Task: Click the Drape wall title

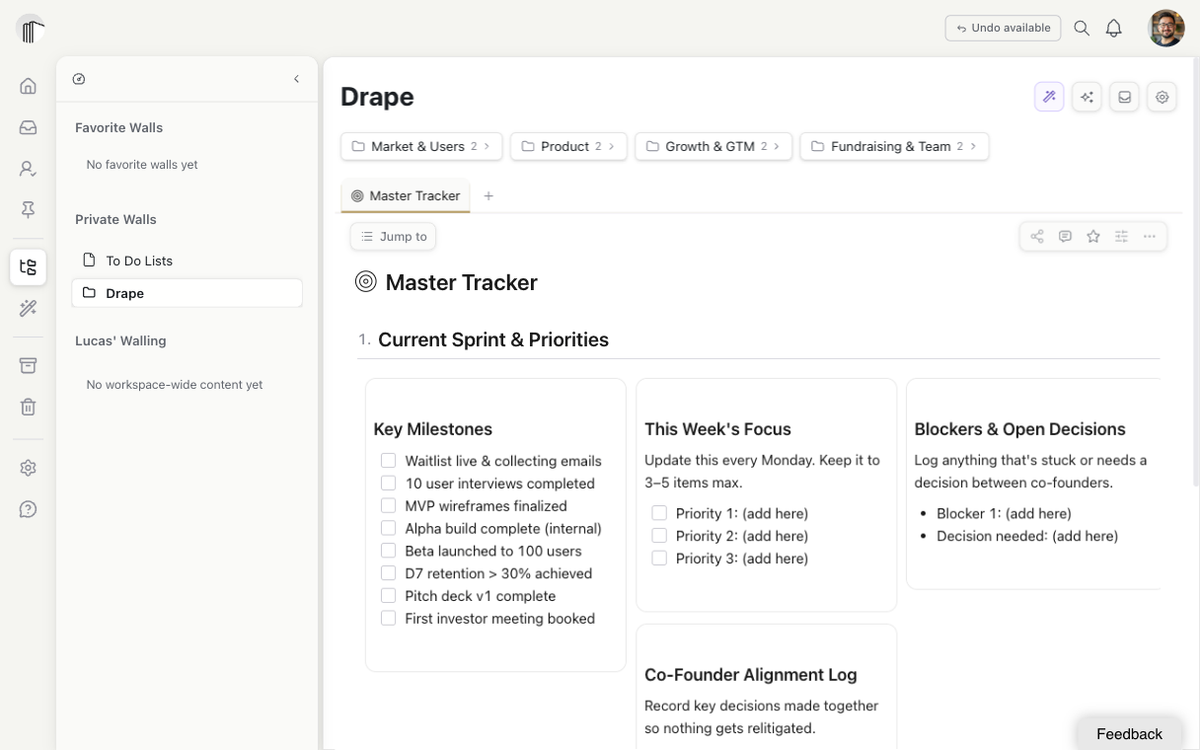Action: pyautogui.click(x=377, y=97)
